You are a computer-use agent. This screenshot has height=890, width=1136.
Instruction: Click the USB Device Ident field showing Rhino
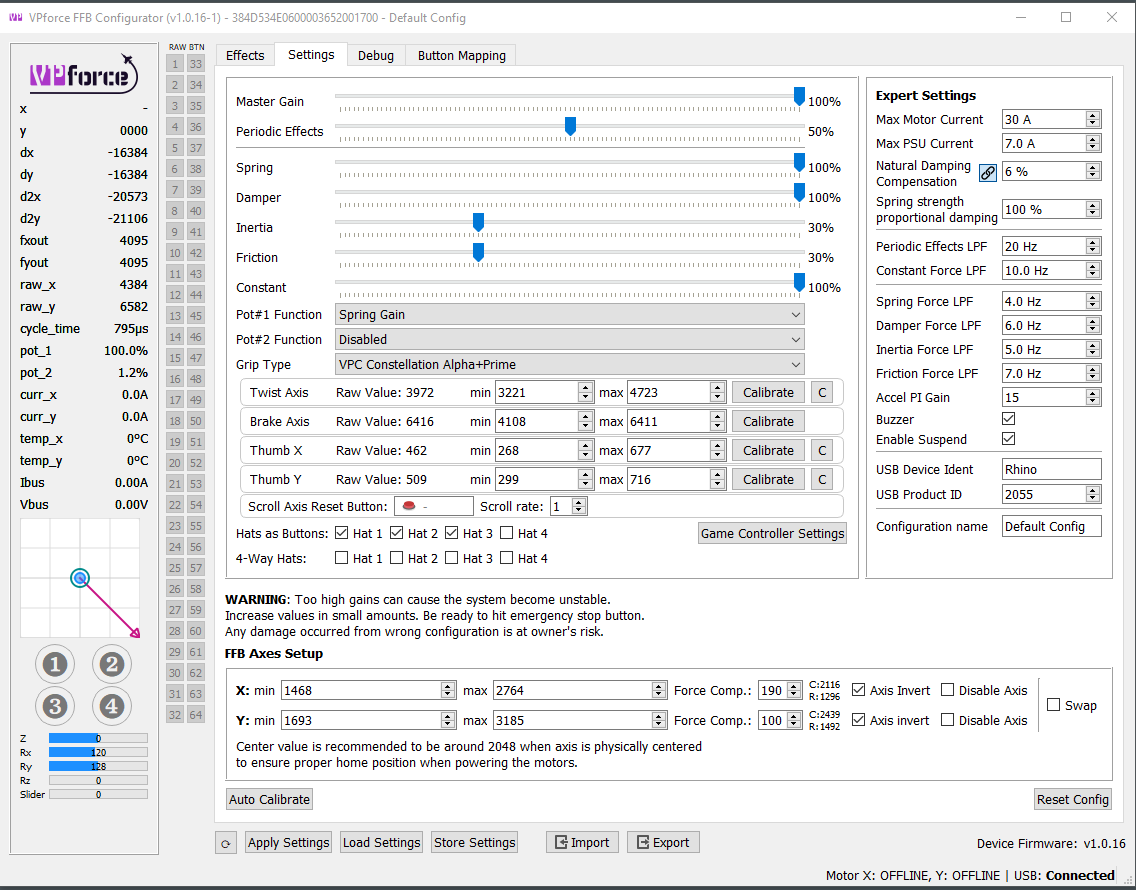pyautogui.click(x=1051, y=468)
